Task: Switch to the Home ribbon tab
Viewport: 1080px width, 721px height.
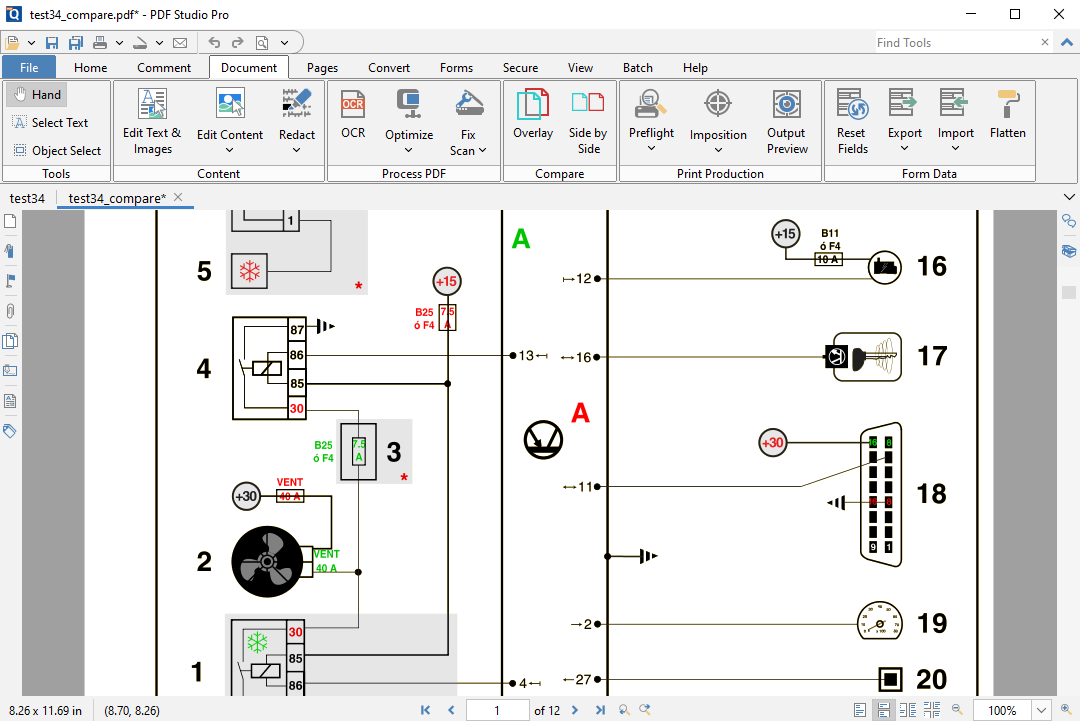Action: [x=90, y=67]
